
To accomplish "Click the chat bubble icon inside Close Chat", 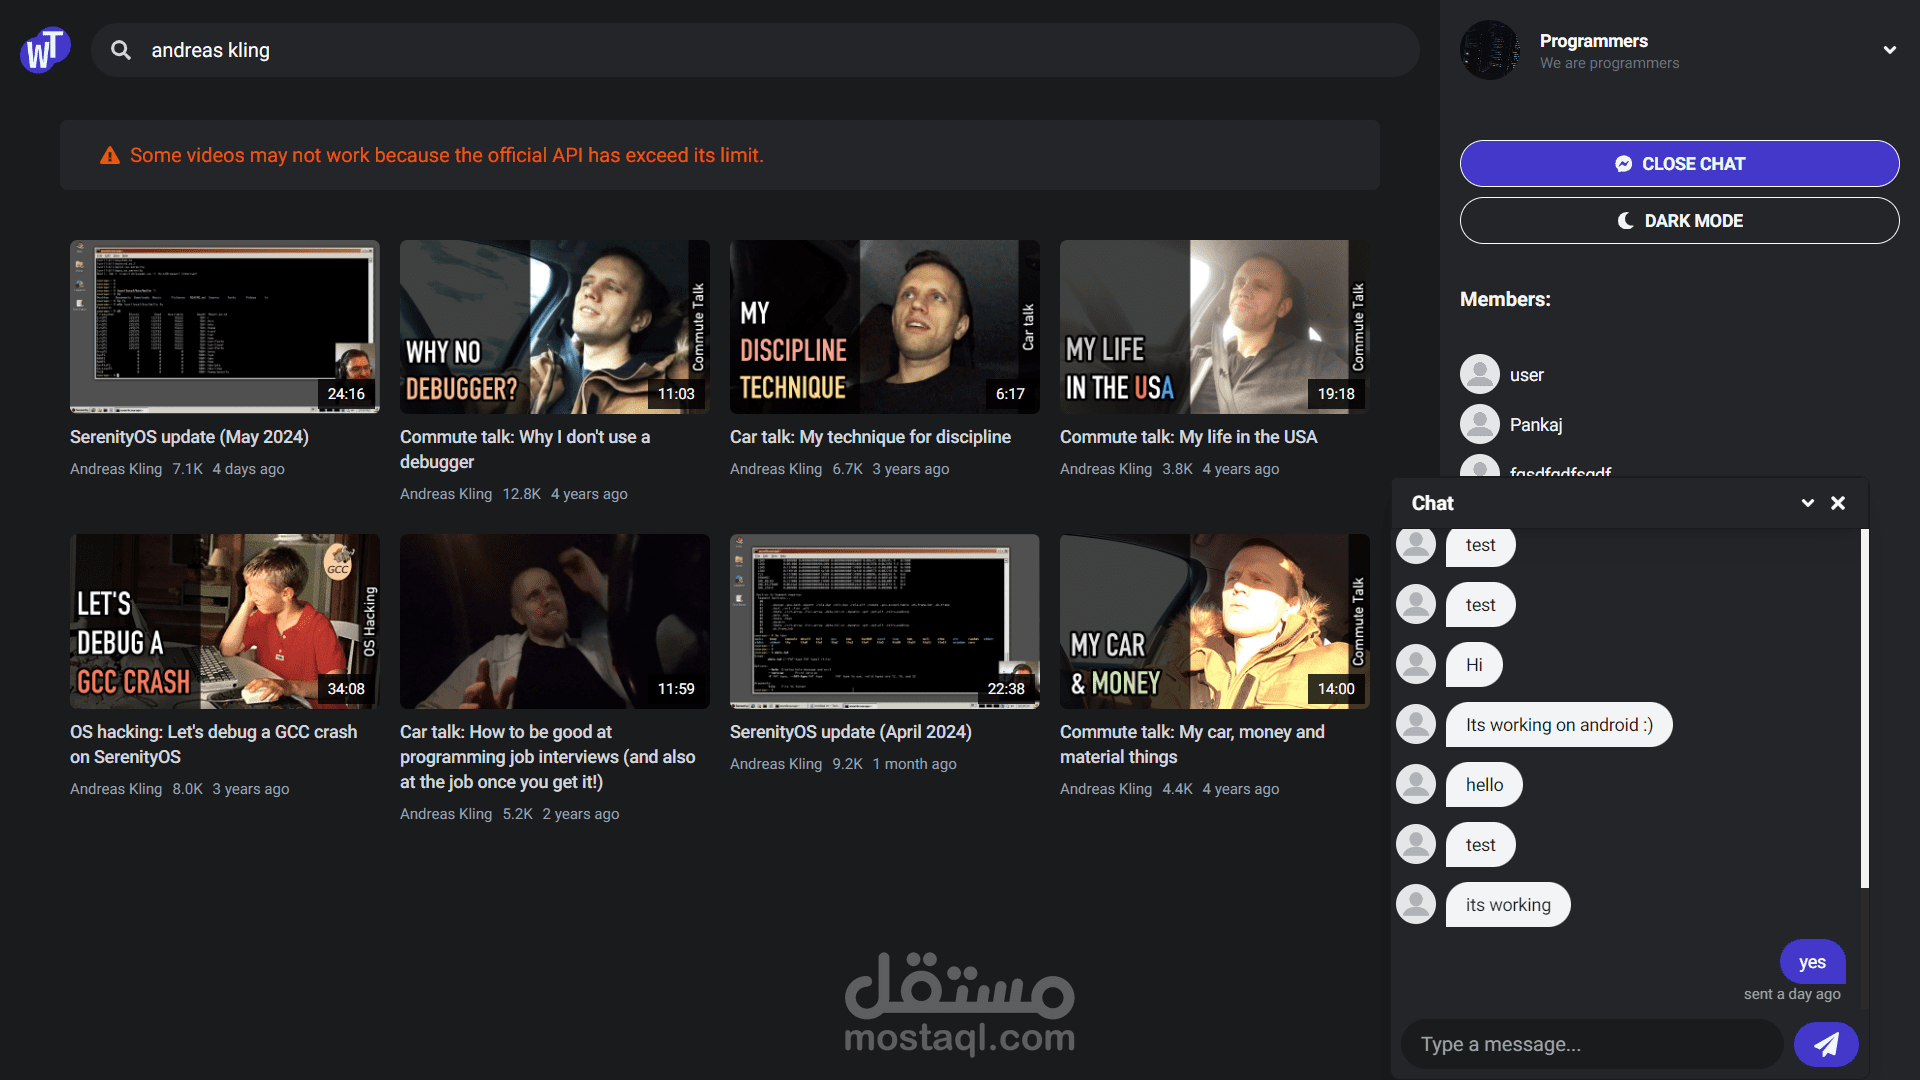I will click(x=1624, y=163).
